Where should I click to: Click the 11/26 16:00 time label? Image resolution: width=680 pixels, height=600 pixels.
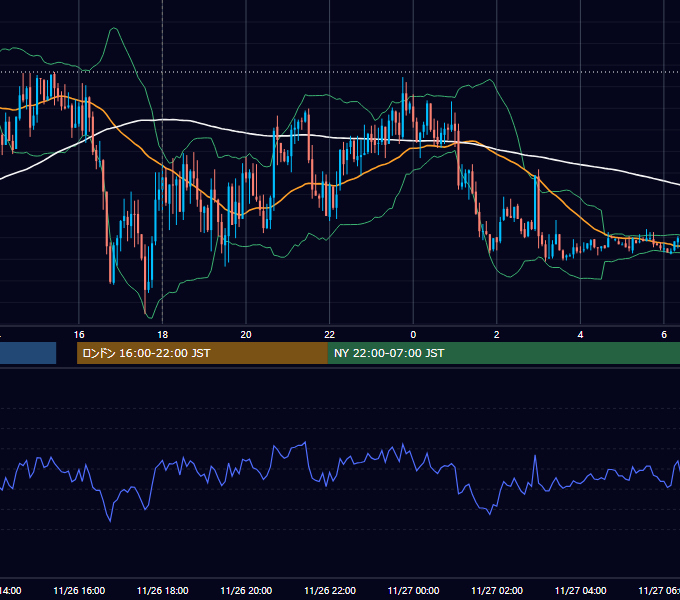pos(79,591)
